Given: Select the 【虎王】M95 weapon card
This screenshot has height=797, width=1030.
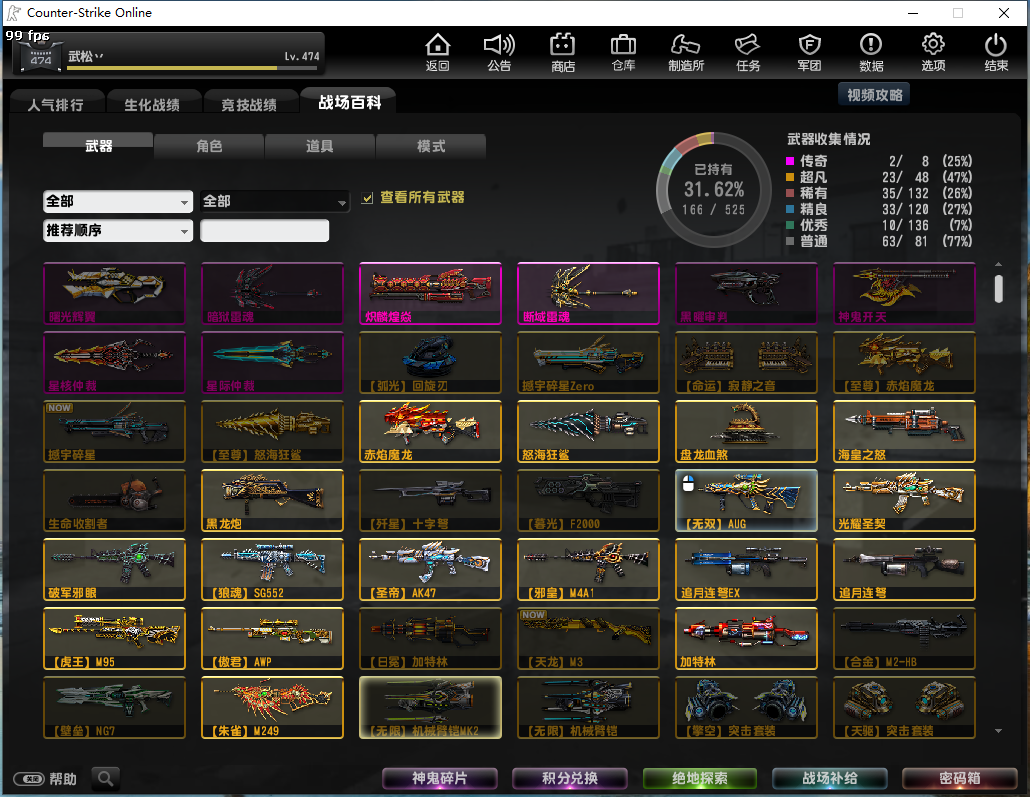Looking at the screenshot, I should 114,639.
